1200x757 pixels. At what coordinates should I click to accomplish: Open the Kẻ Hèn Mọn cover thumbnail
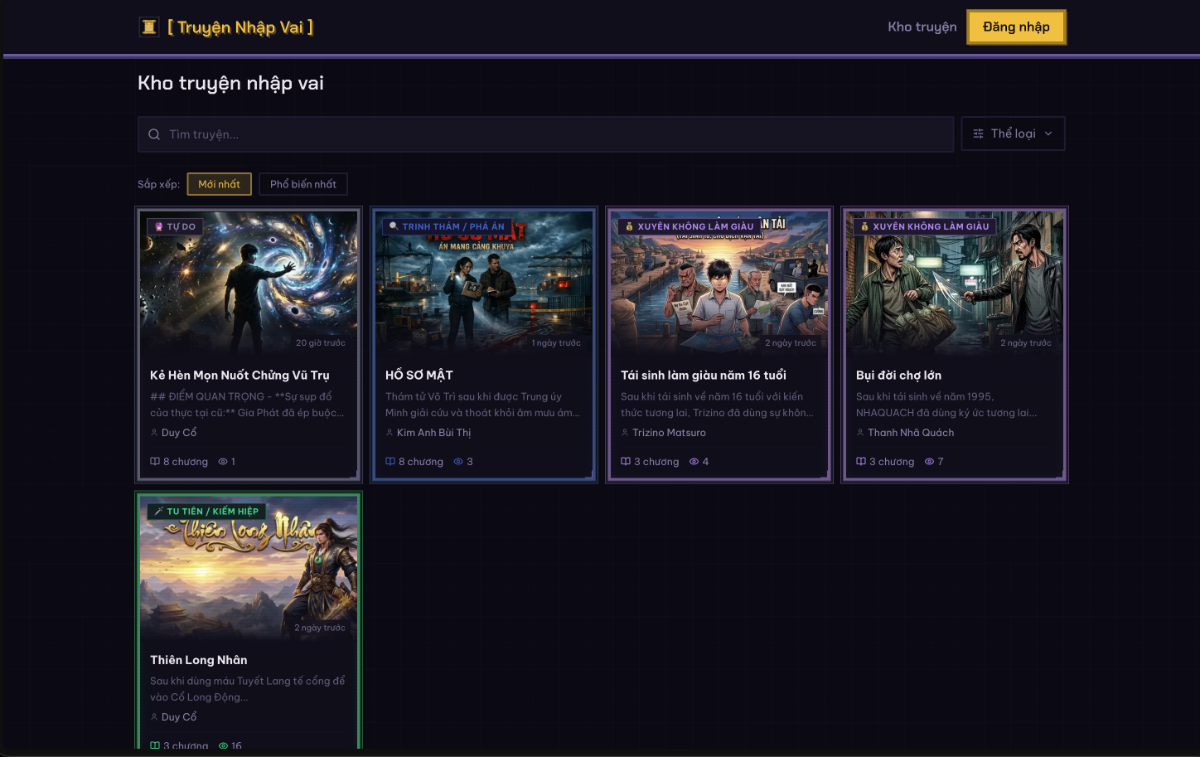(x=248, y=282)
